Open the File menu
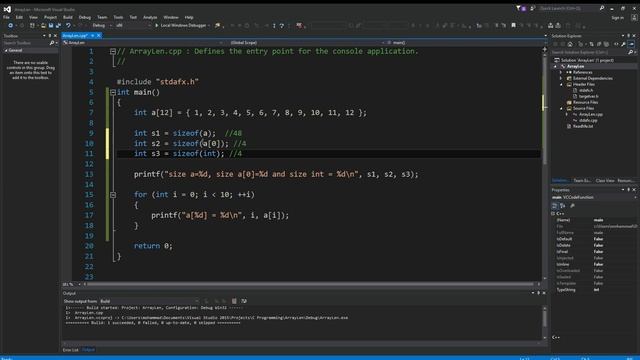The image size is (640, 360). 6,18
